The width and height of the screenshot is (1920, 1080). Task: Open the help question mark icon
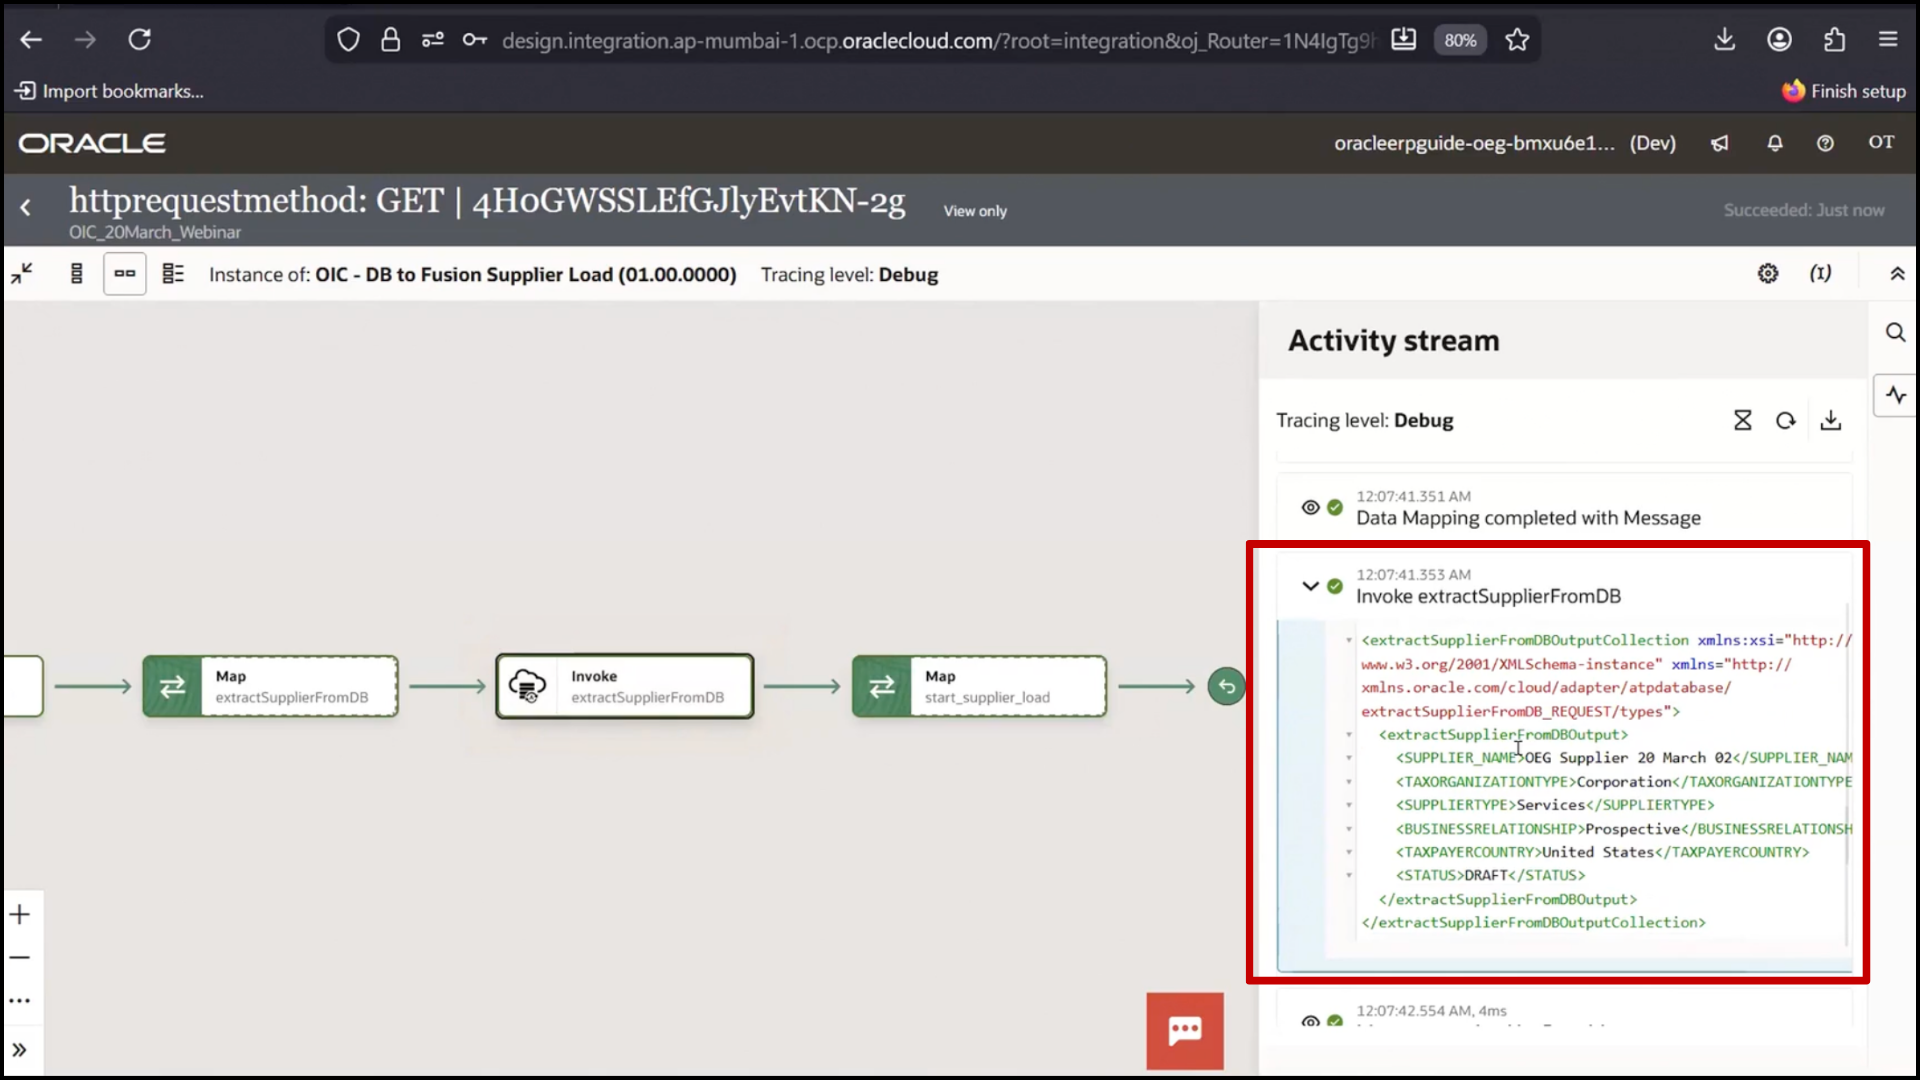point(1825,143)
